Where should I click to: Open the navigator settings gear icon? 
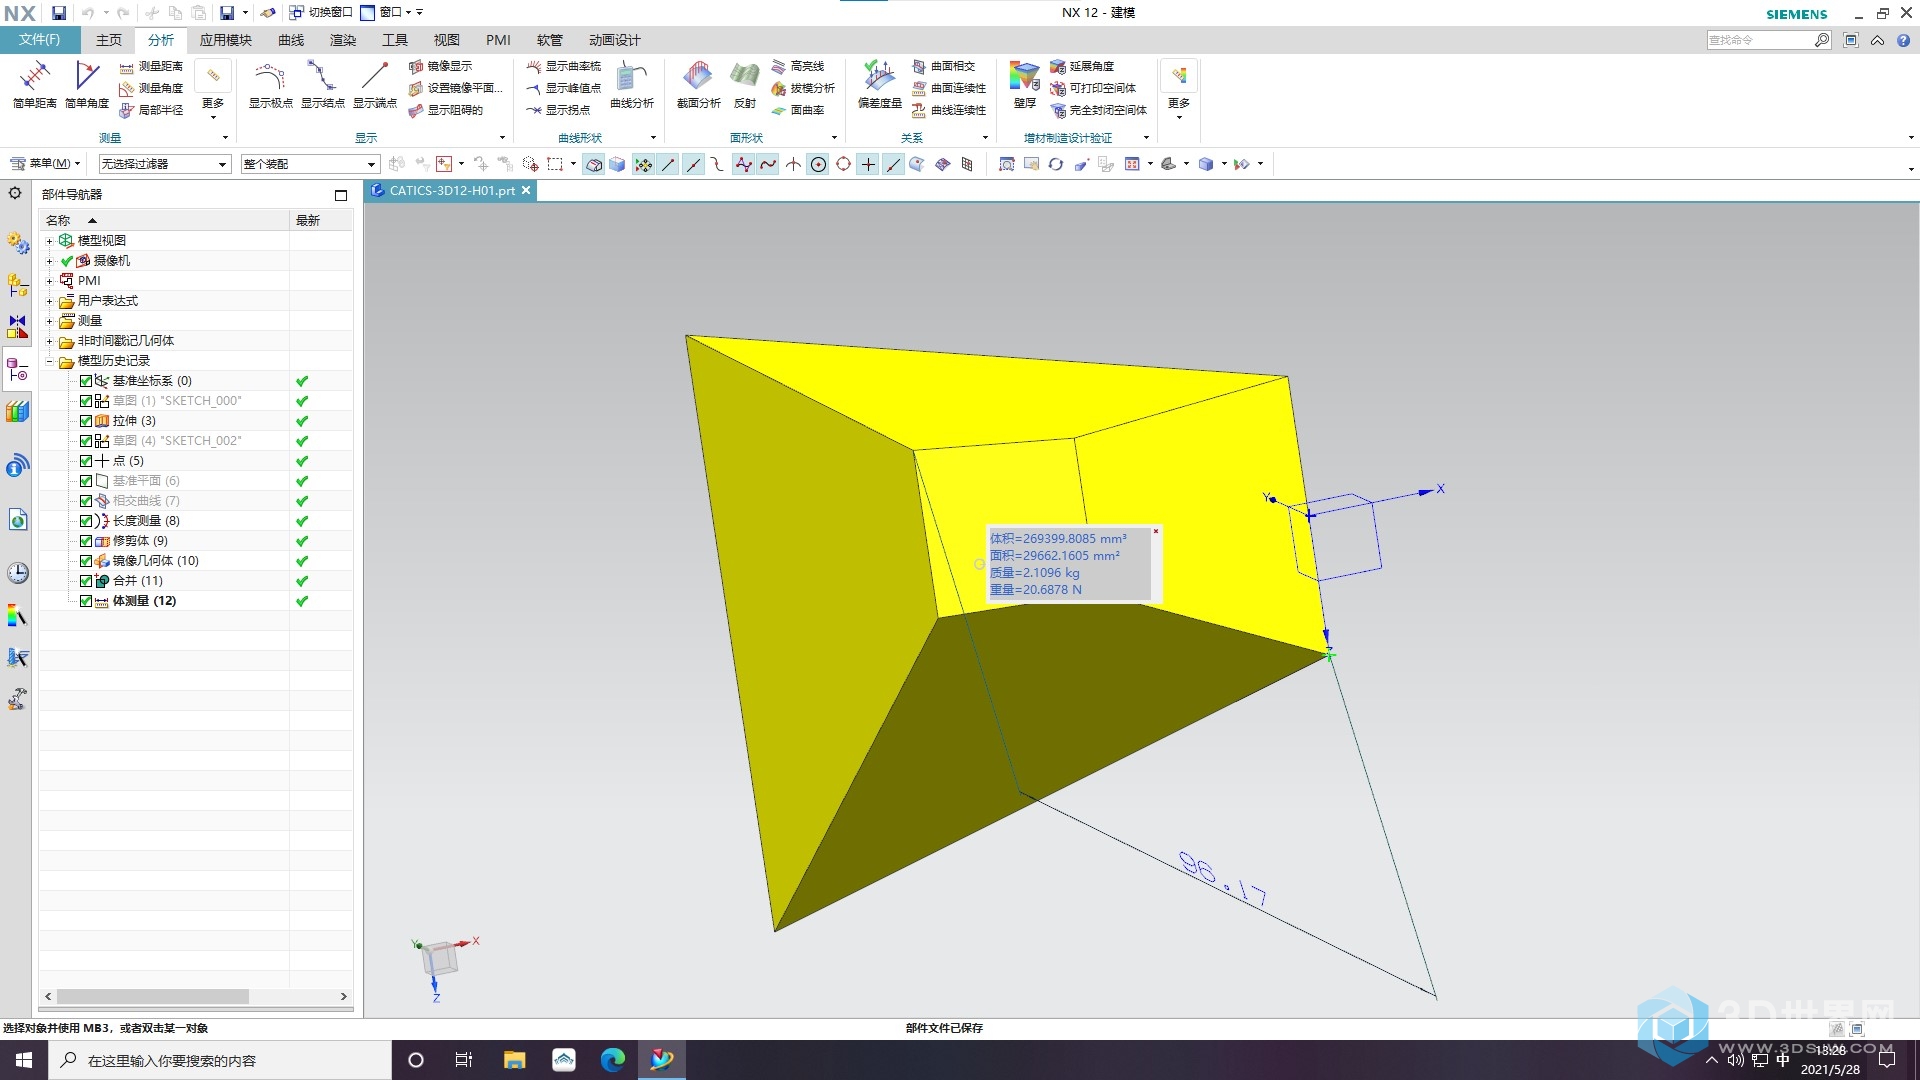click(x=15, y=193)
